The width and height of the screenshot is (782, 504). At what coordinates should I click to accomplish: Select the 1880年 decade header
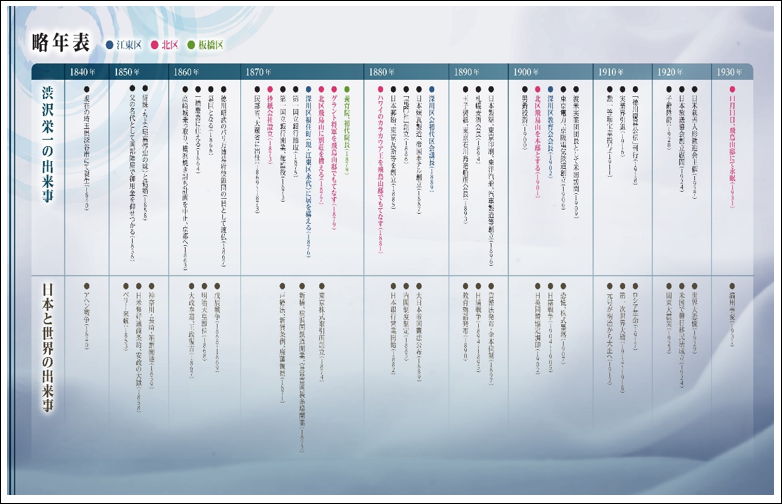click(x=382, y=72)
